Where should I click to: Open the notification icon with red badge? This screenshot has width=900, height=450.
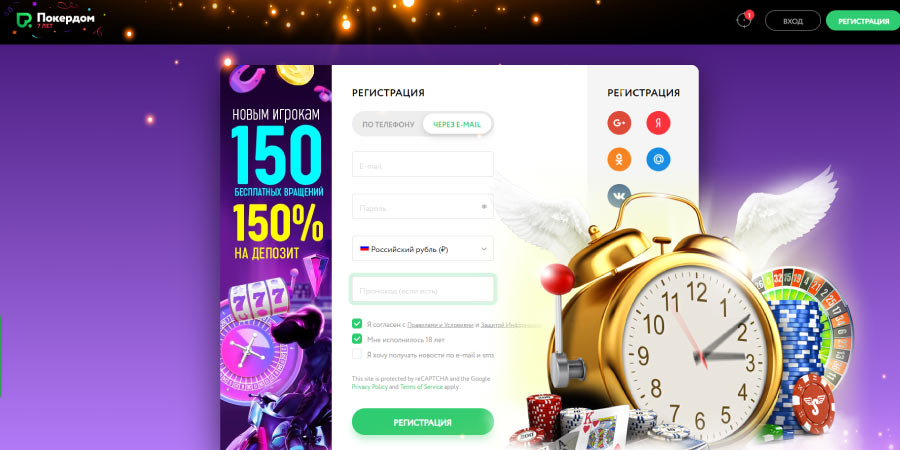pyautogui.click(x=744, y=20)
